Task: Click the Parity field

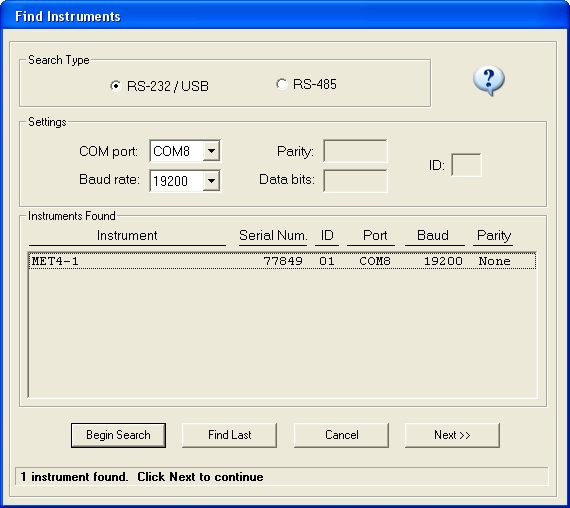Action: pyautogui.click(x=355, y=151)
